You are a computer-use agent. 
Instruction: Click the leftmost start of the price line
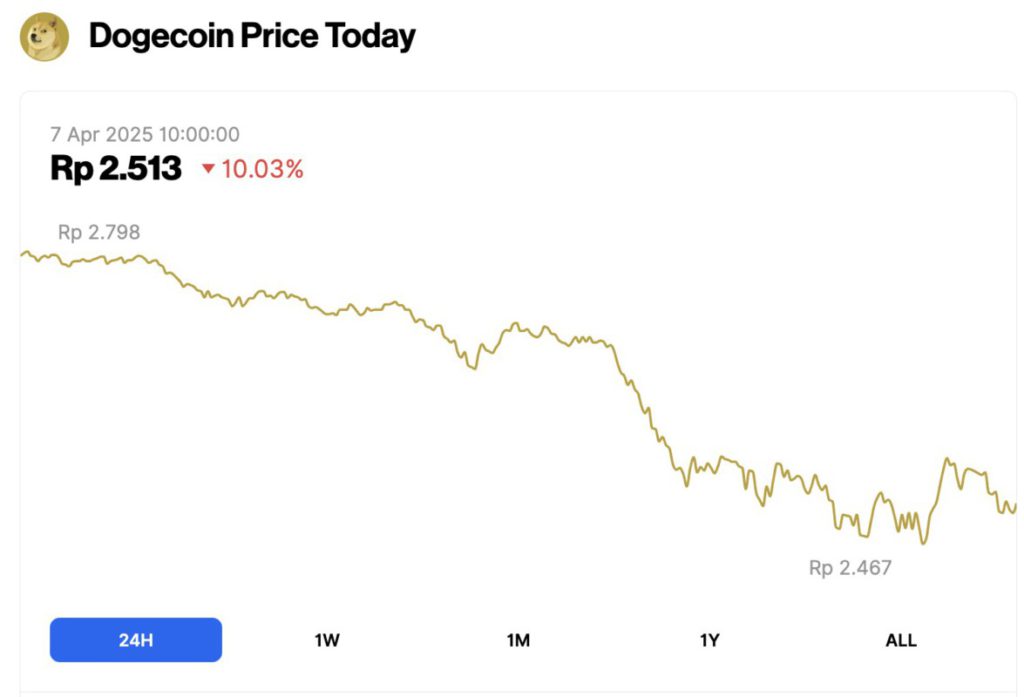pos(22,253)
